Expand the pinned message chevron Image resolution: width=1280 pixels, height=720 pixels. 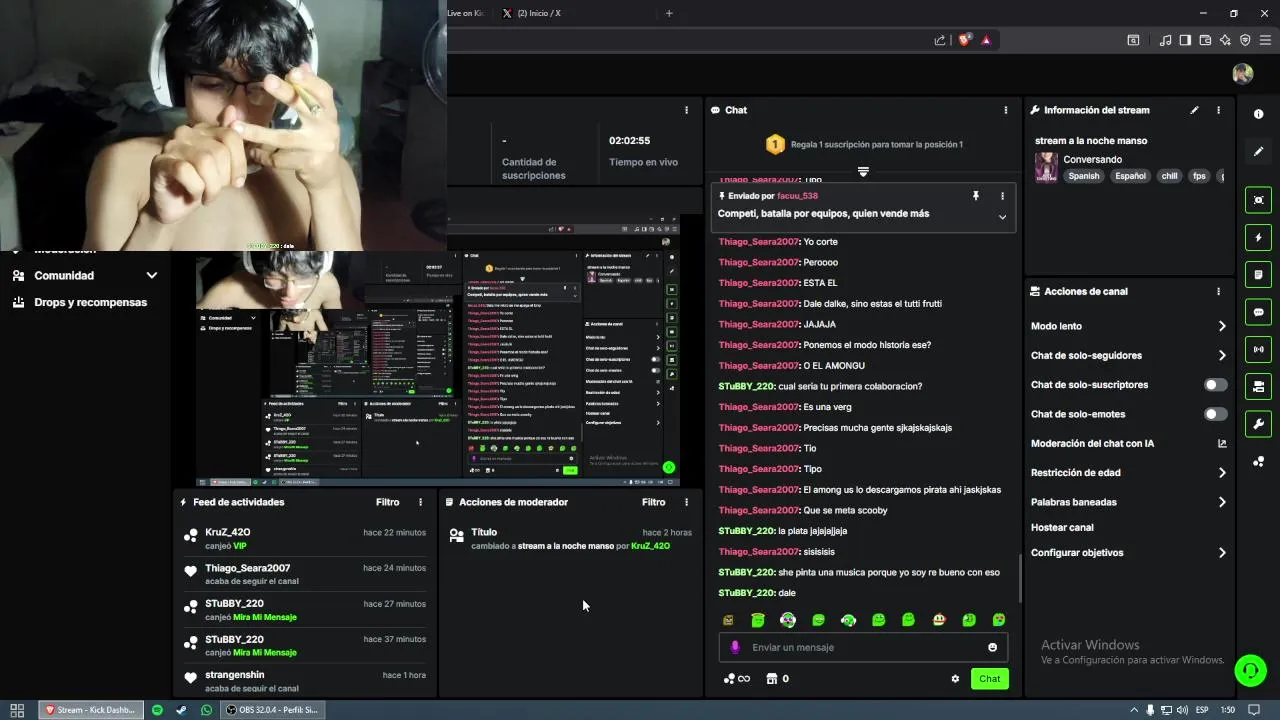[1002, 217]
